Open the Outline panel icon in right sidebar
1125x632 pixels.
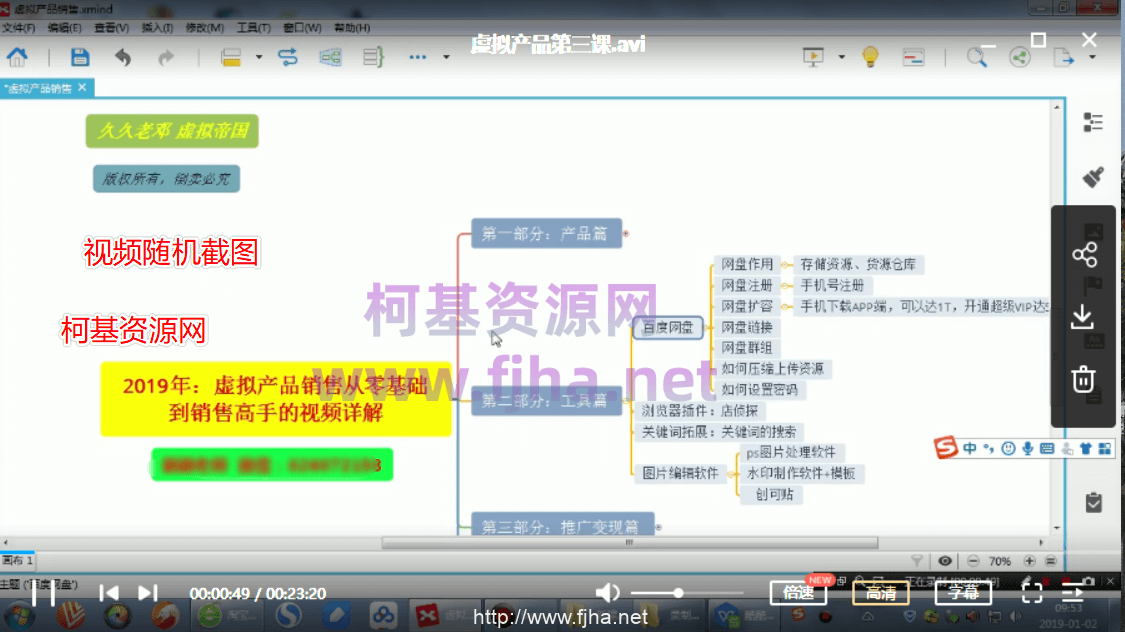(1093, 122)
